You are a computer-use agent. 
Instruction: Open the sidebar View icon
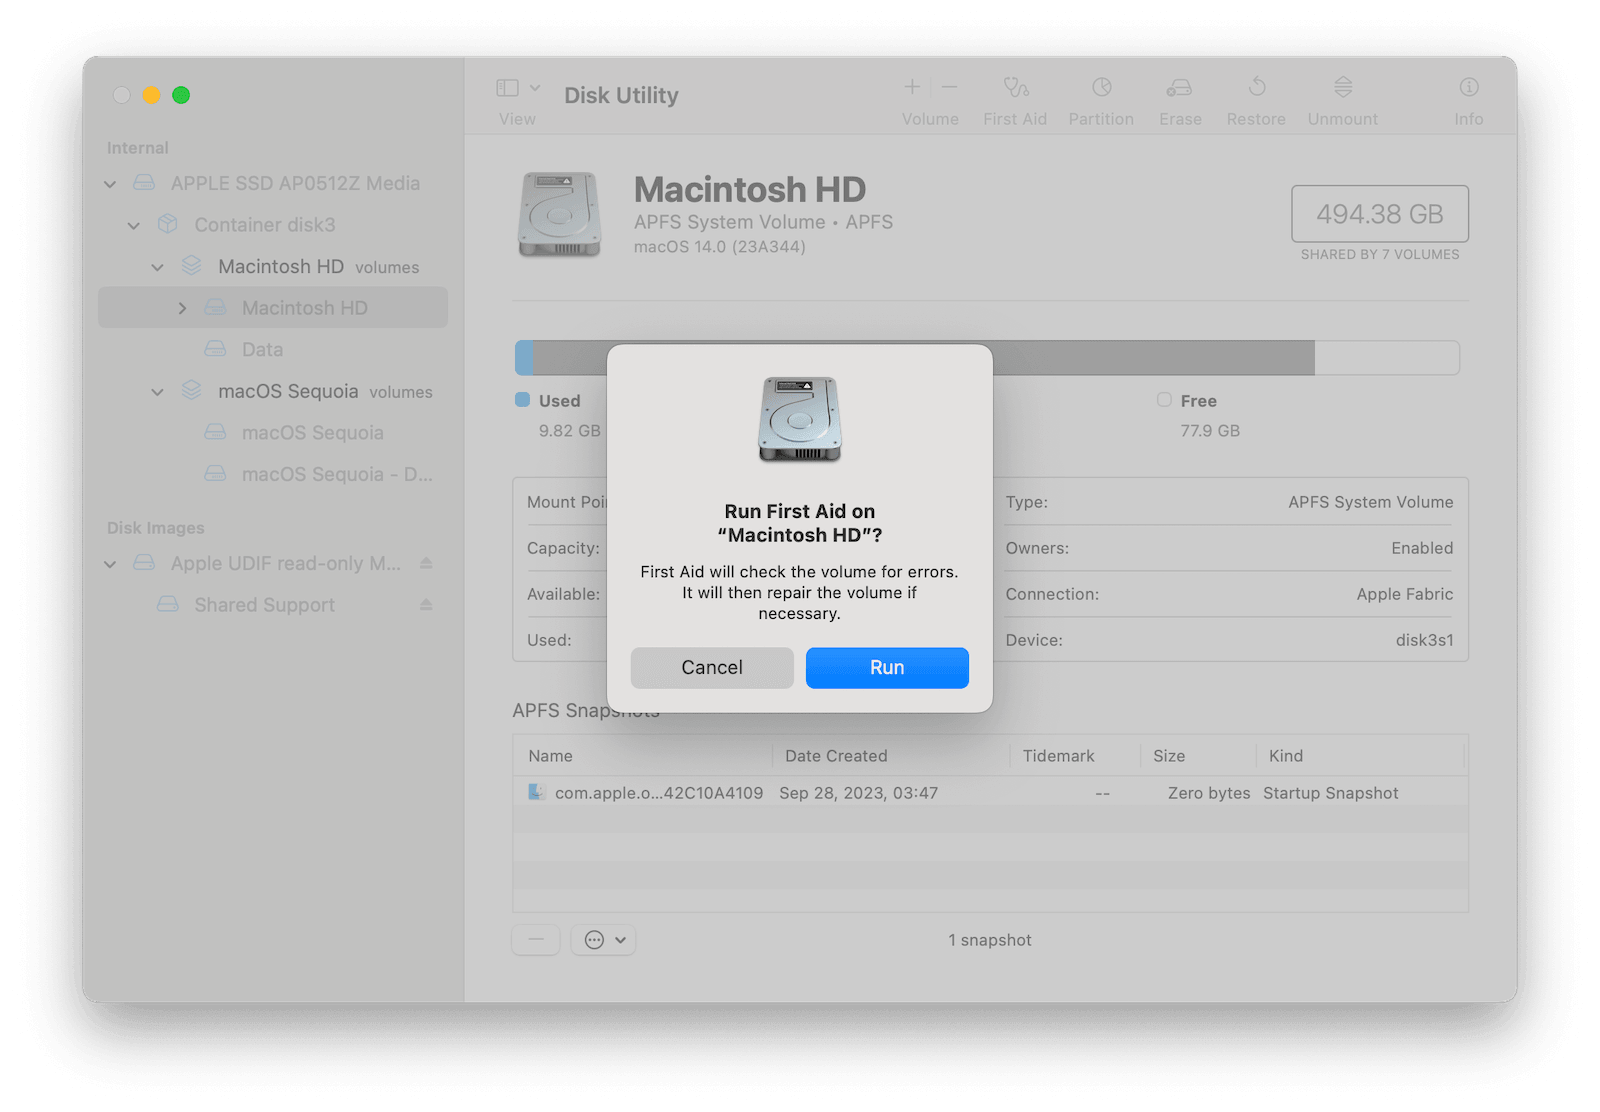point(508,88)
